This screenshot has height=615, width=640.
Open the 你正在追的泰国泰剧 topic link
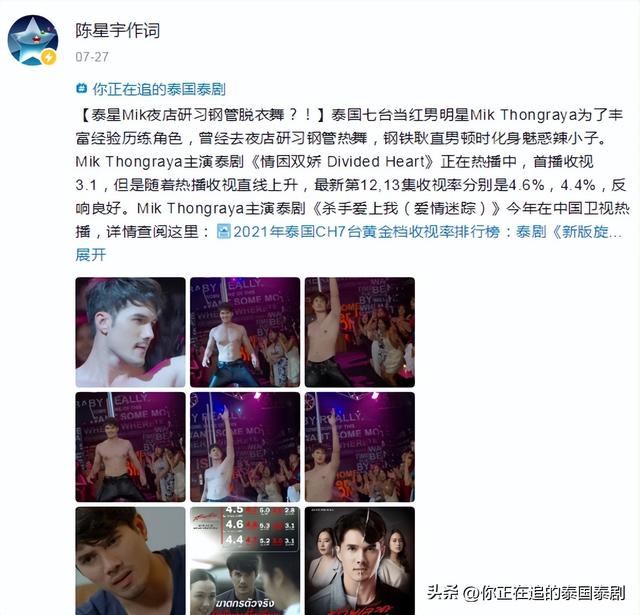click(159, 89)
